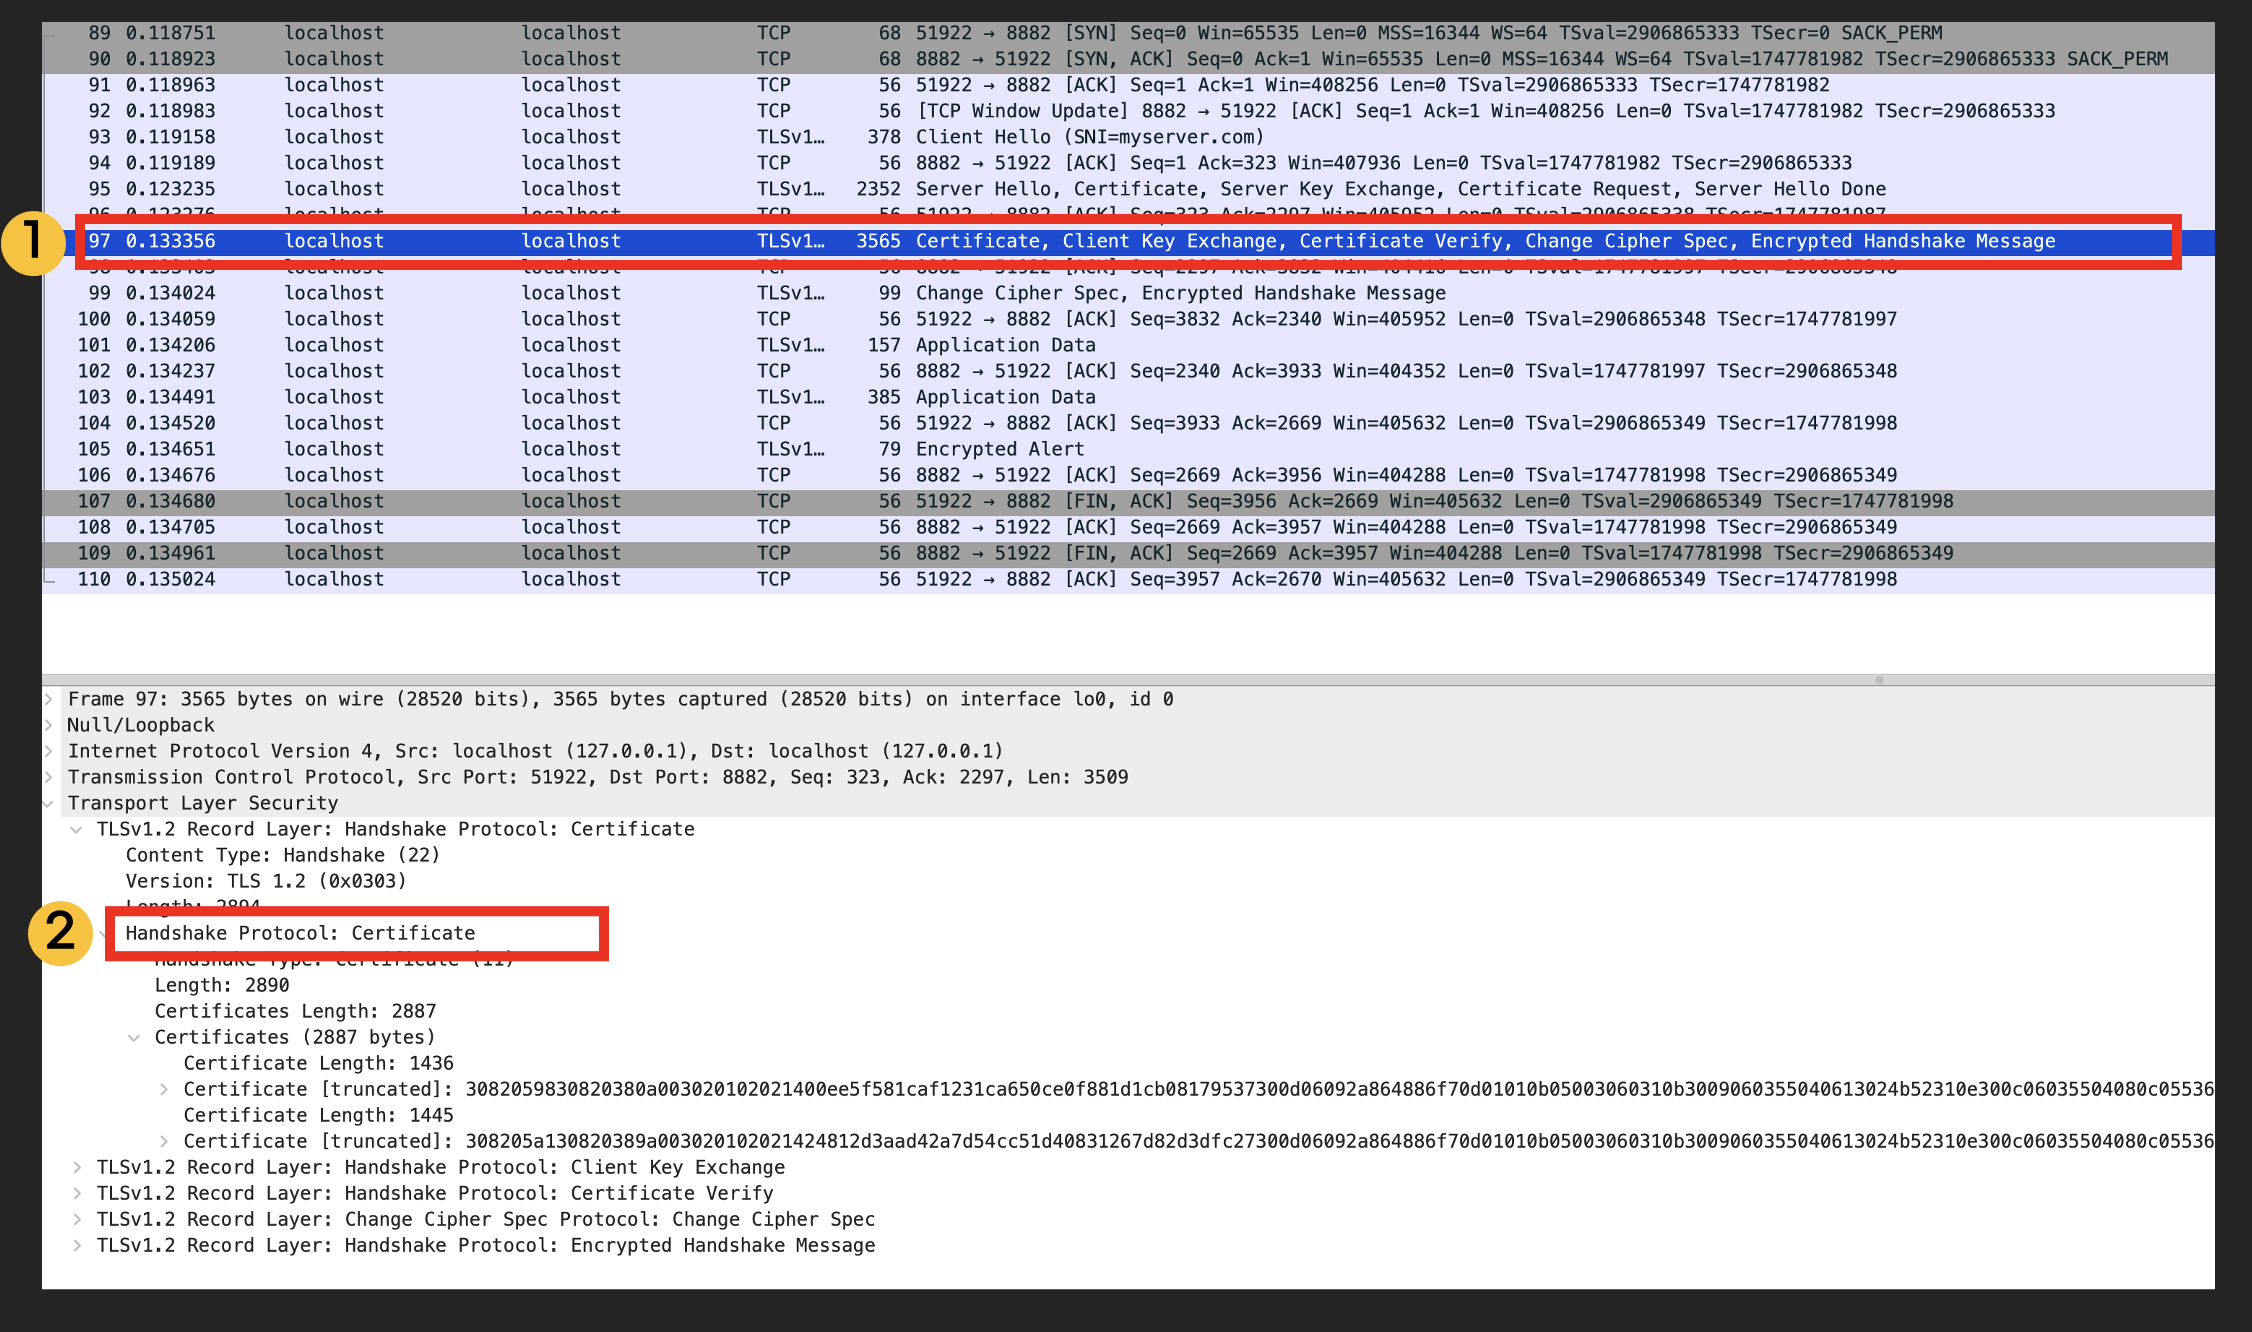This screenshot has width=2252, height=1332.
Task: Expand Transmission Control Protocol section
Action: tap(48, 777)
